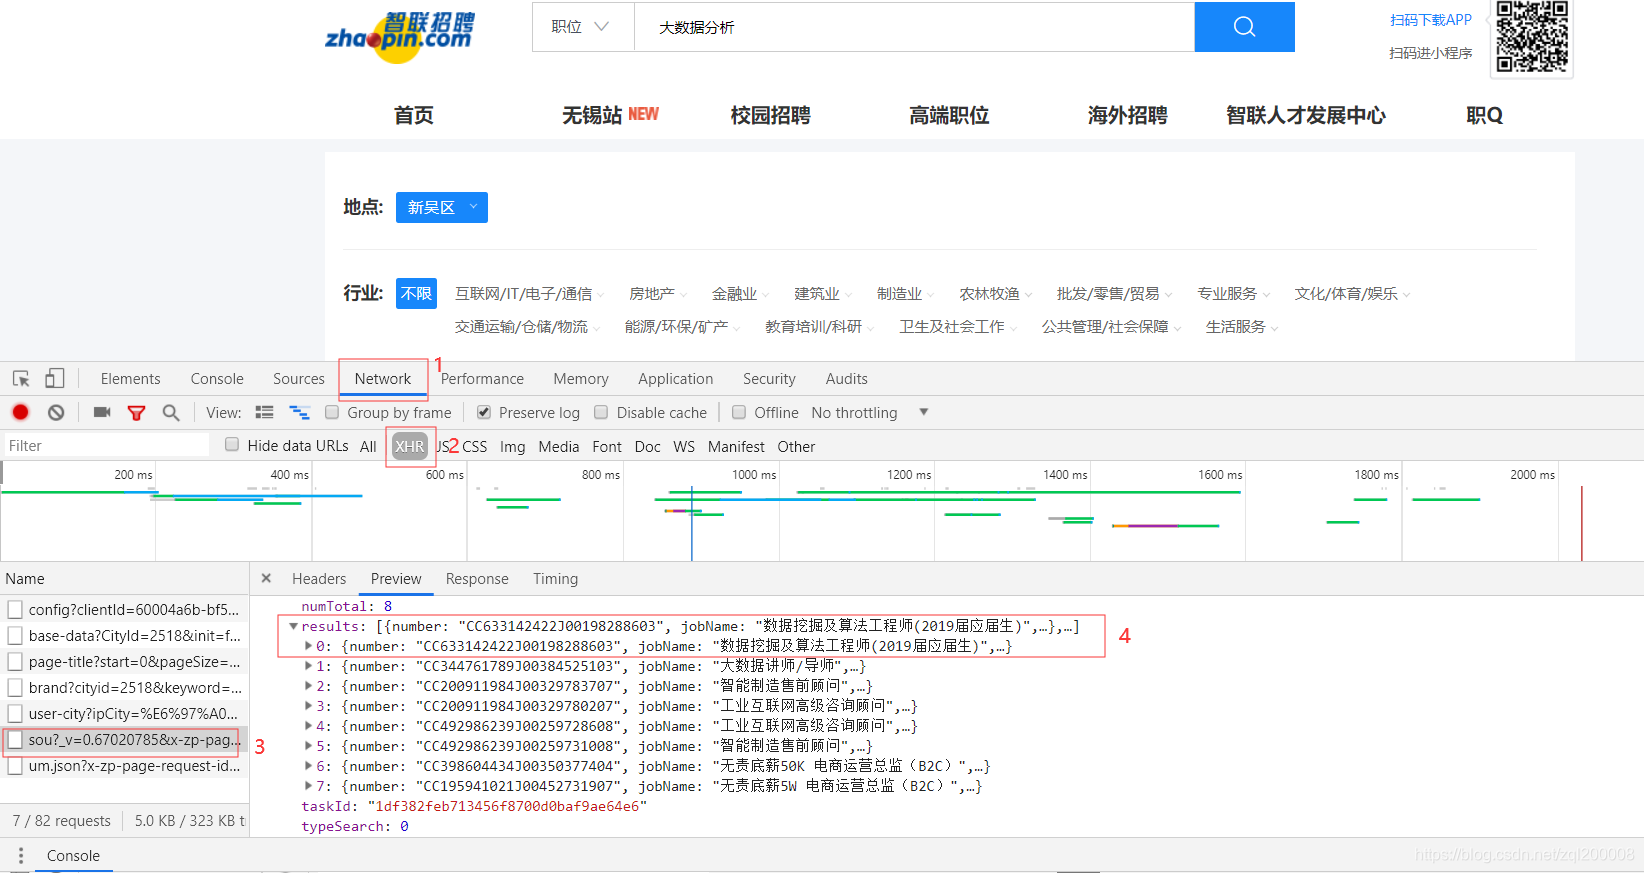The width and height of the screenshot is (1644, 873).
Task: Open the Security tab
Action: click(769, 379)
